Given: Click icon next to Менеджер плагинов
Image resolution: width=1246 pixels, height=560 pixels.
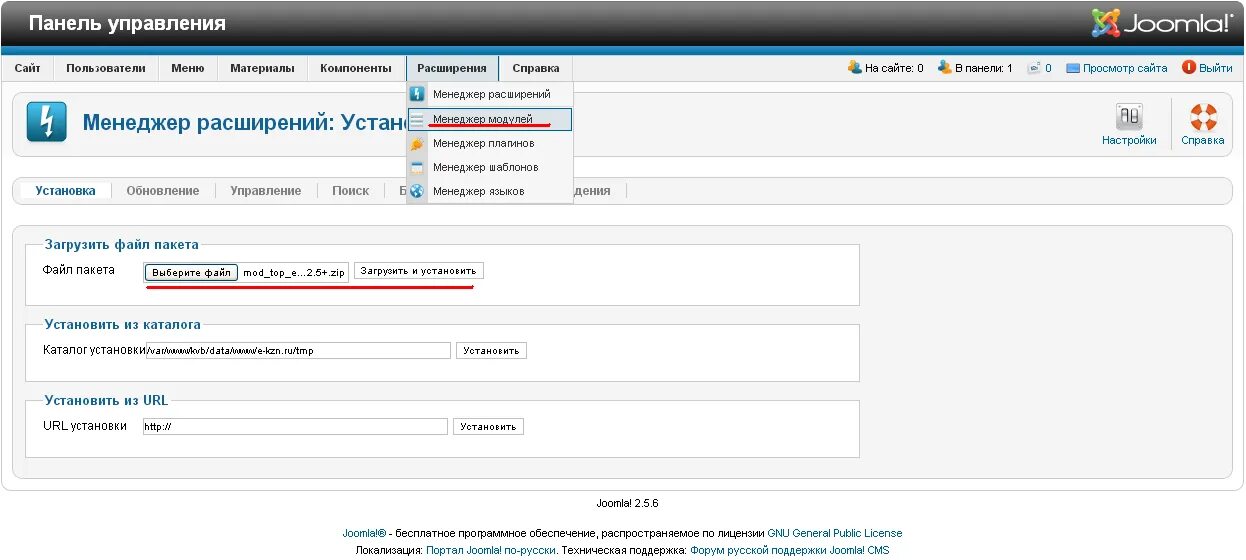Looking at the screenshot, I should tap(417, 143).
